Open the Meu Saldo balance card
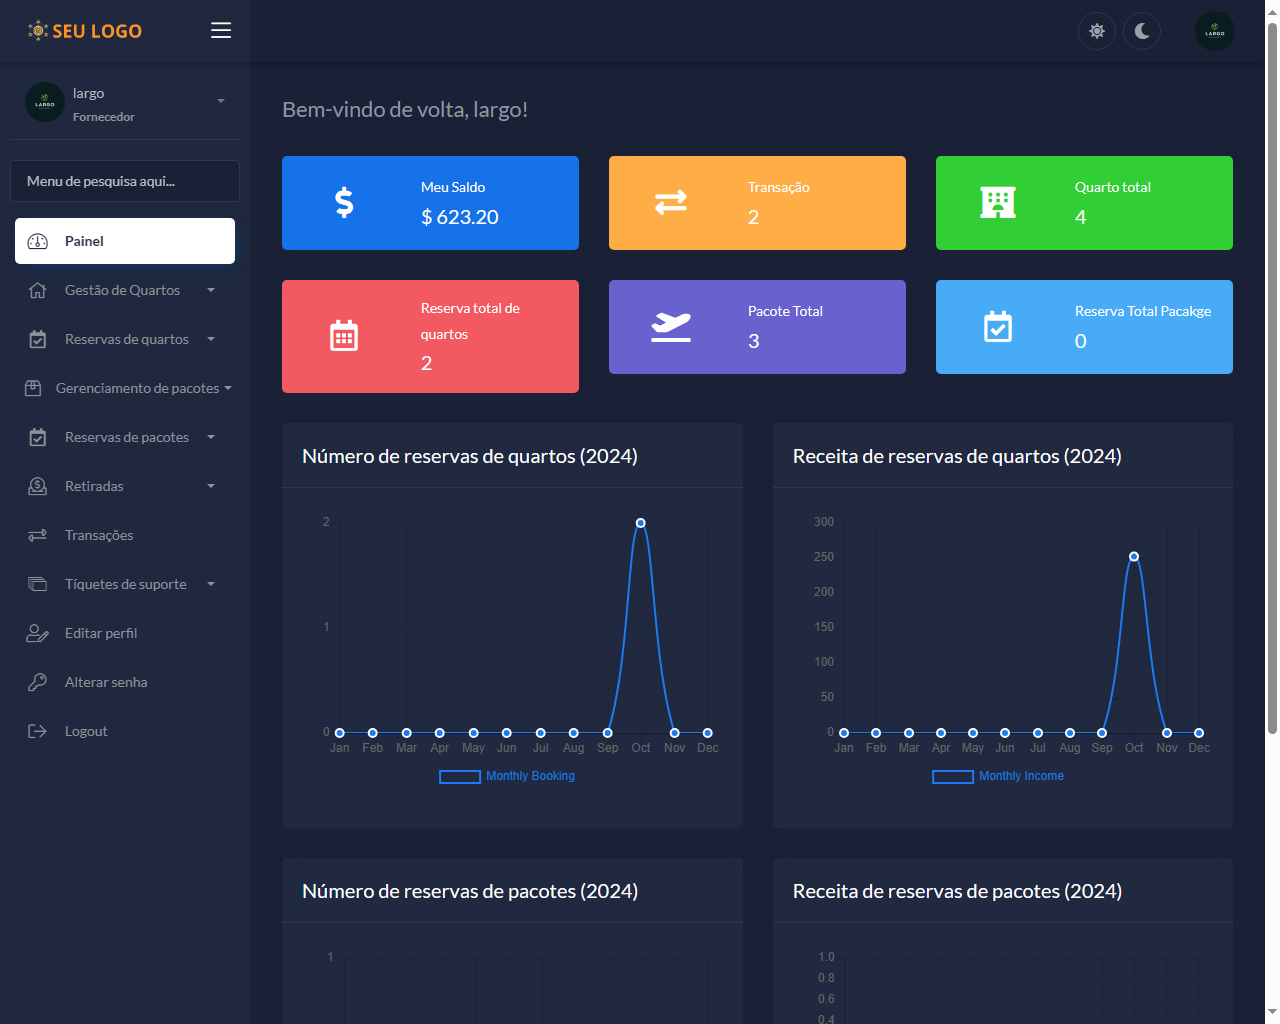 tap(430, 203)
